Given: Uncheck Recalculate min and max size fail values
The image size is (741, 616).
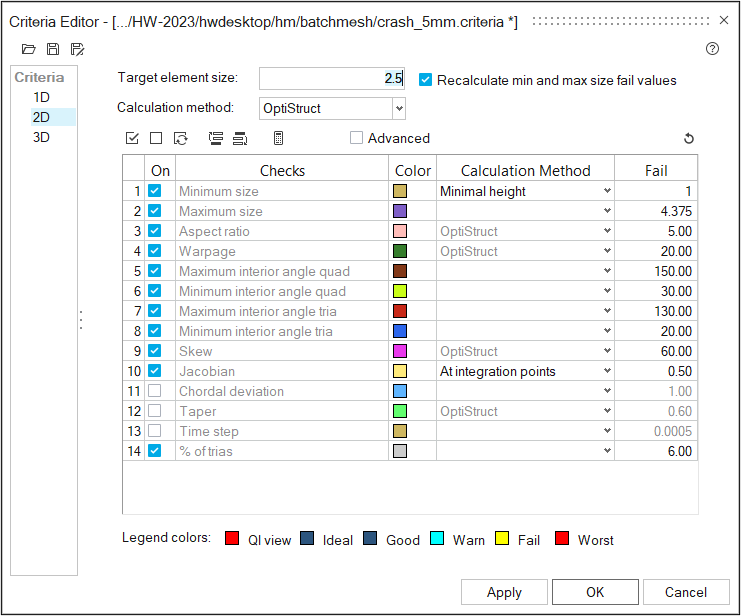Looking at the screenshot, I should [x=426, y=80].
